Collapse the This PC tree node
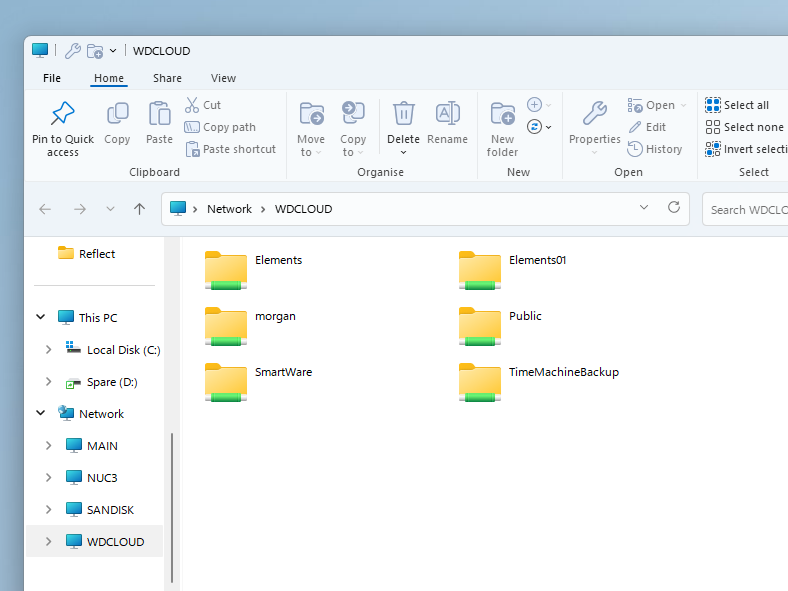This screenshot has height=591, width=788. pyautogui.click(x=41, y=317)
